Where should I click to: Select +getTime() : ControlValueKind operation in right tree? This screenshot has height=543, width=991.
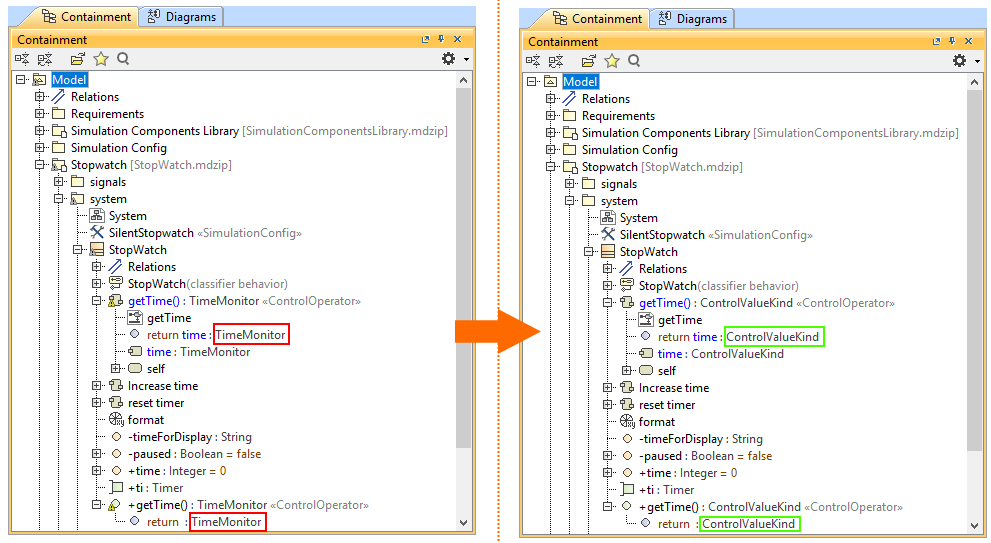pyautogui.click(x=770, y=507)
